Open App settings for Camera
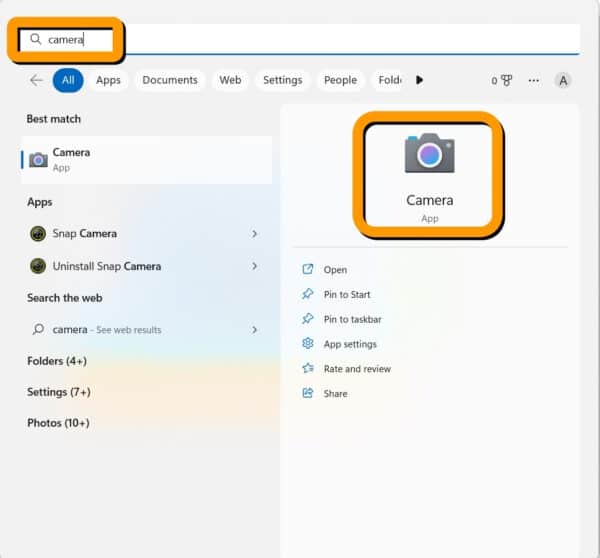The image size is (600, 558). [350, 344]
